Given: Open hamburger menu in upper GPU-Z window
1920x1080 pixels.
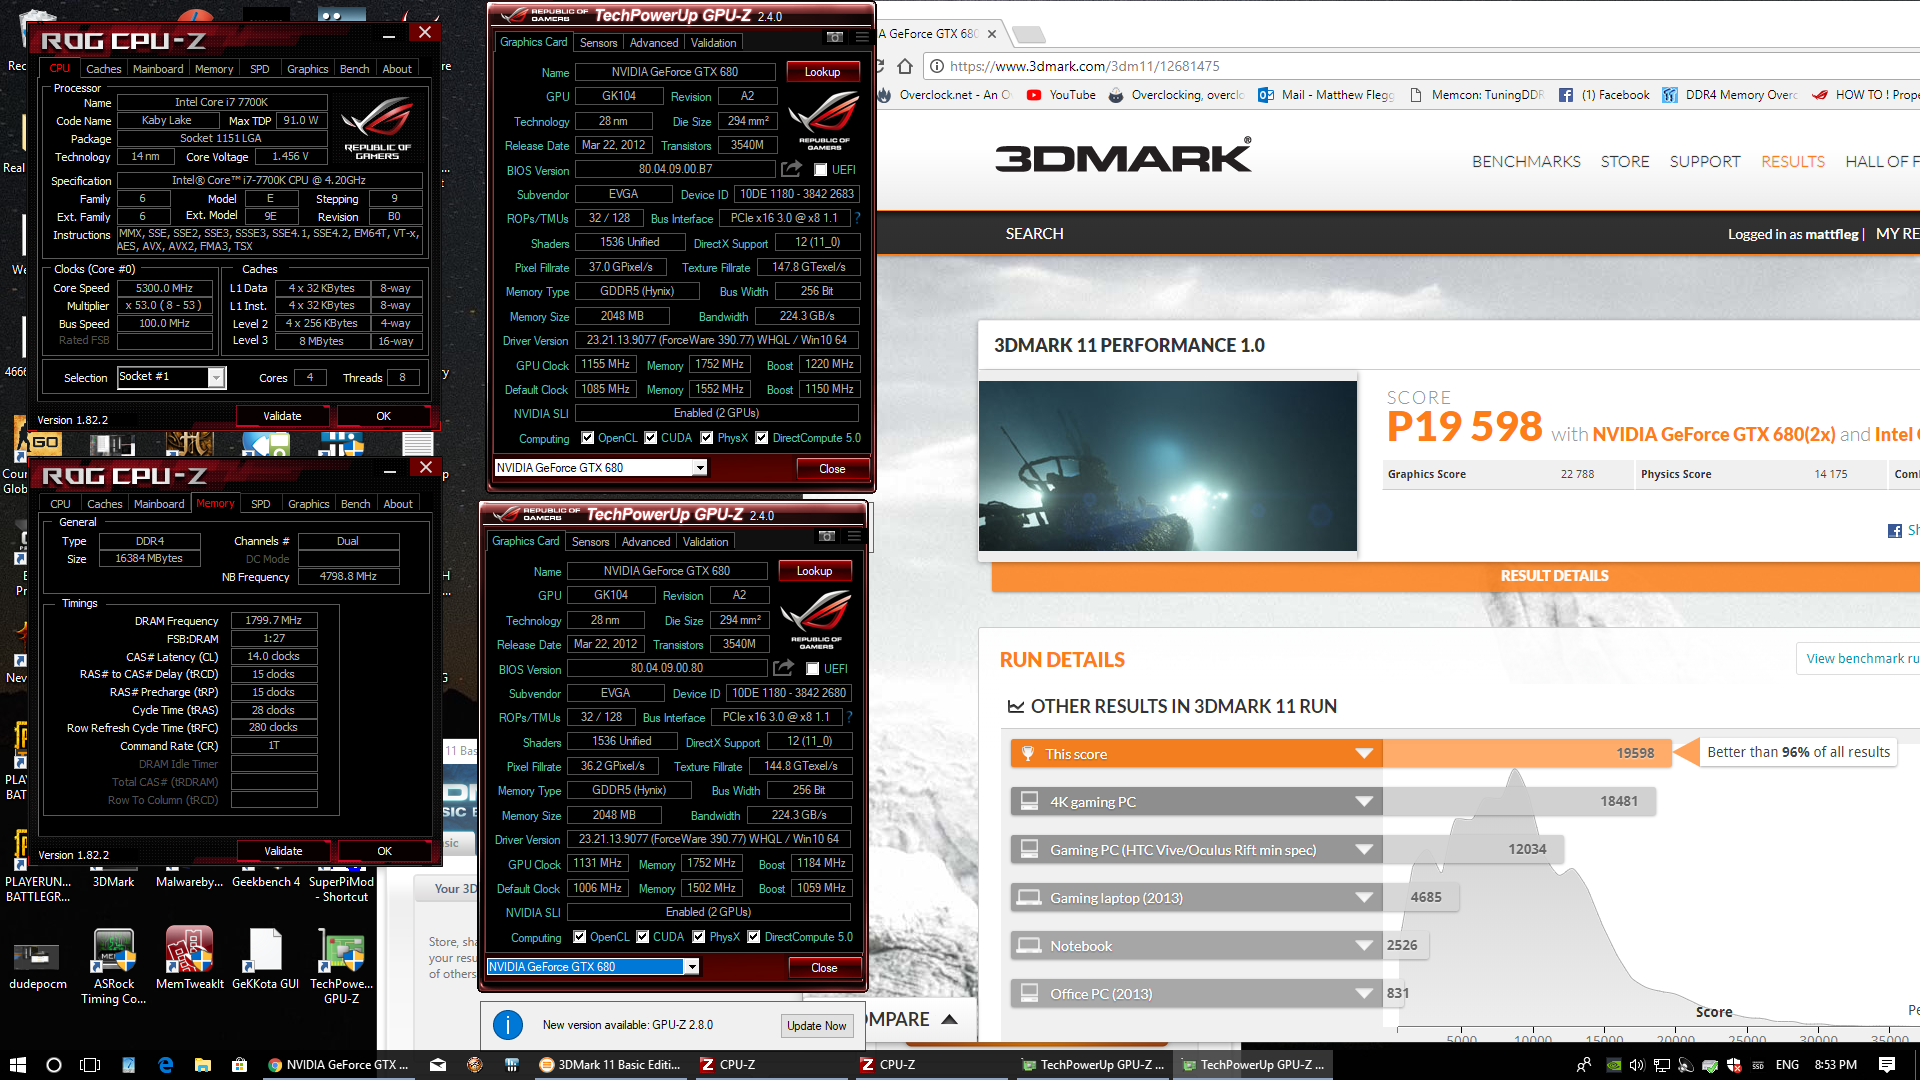Looking at the screenshot, I should click(862, 38).
